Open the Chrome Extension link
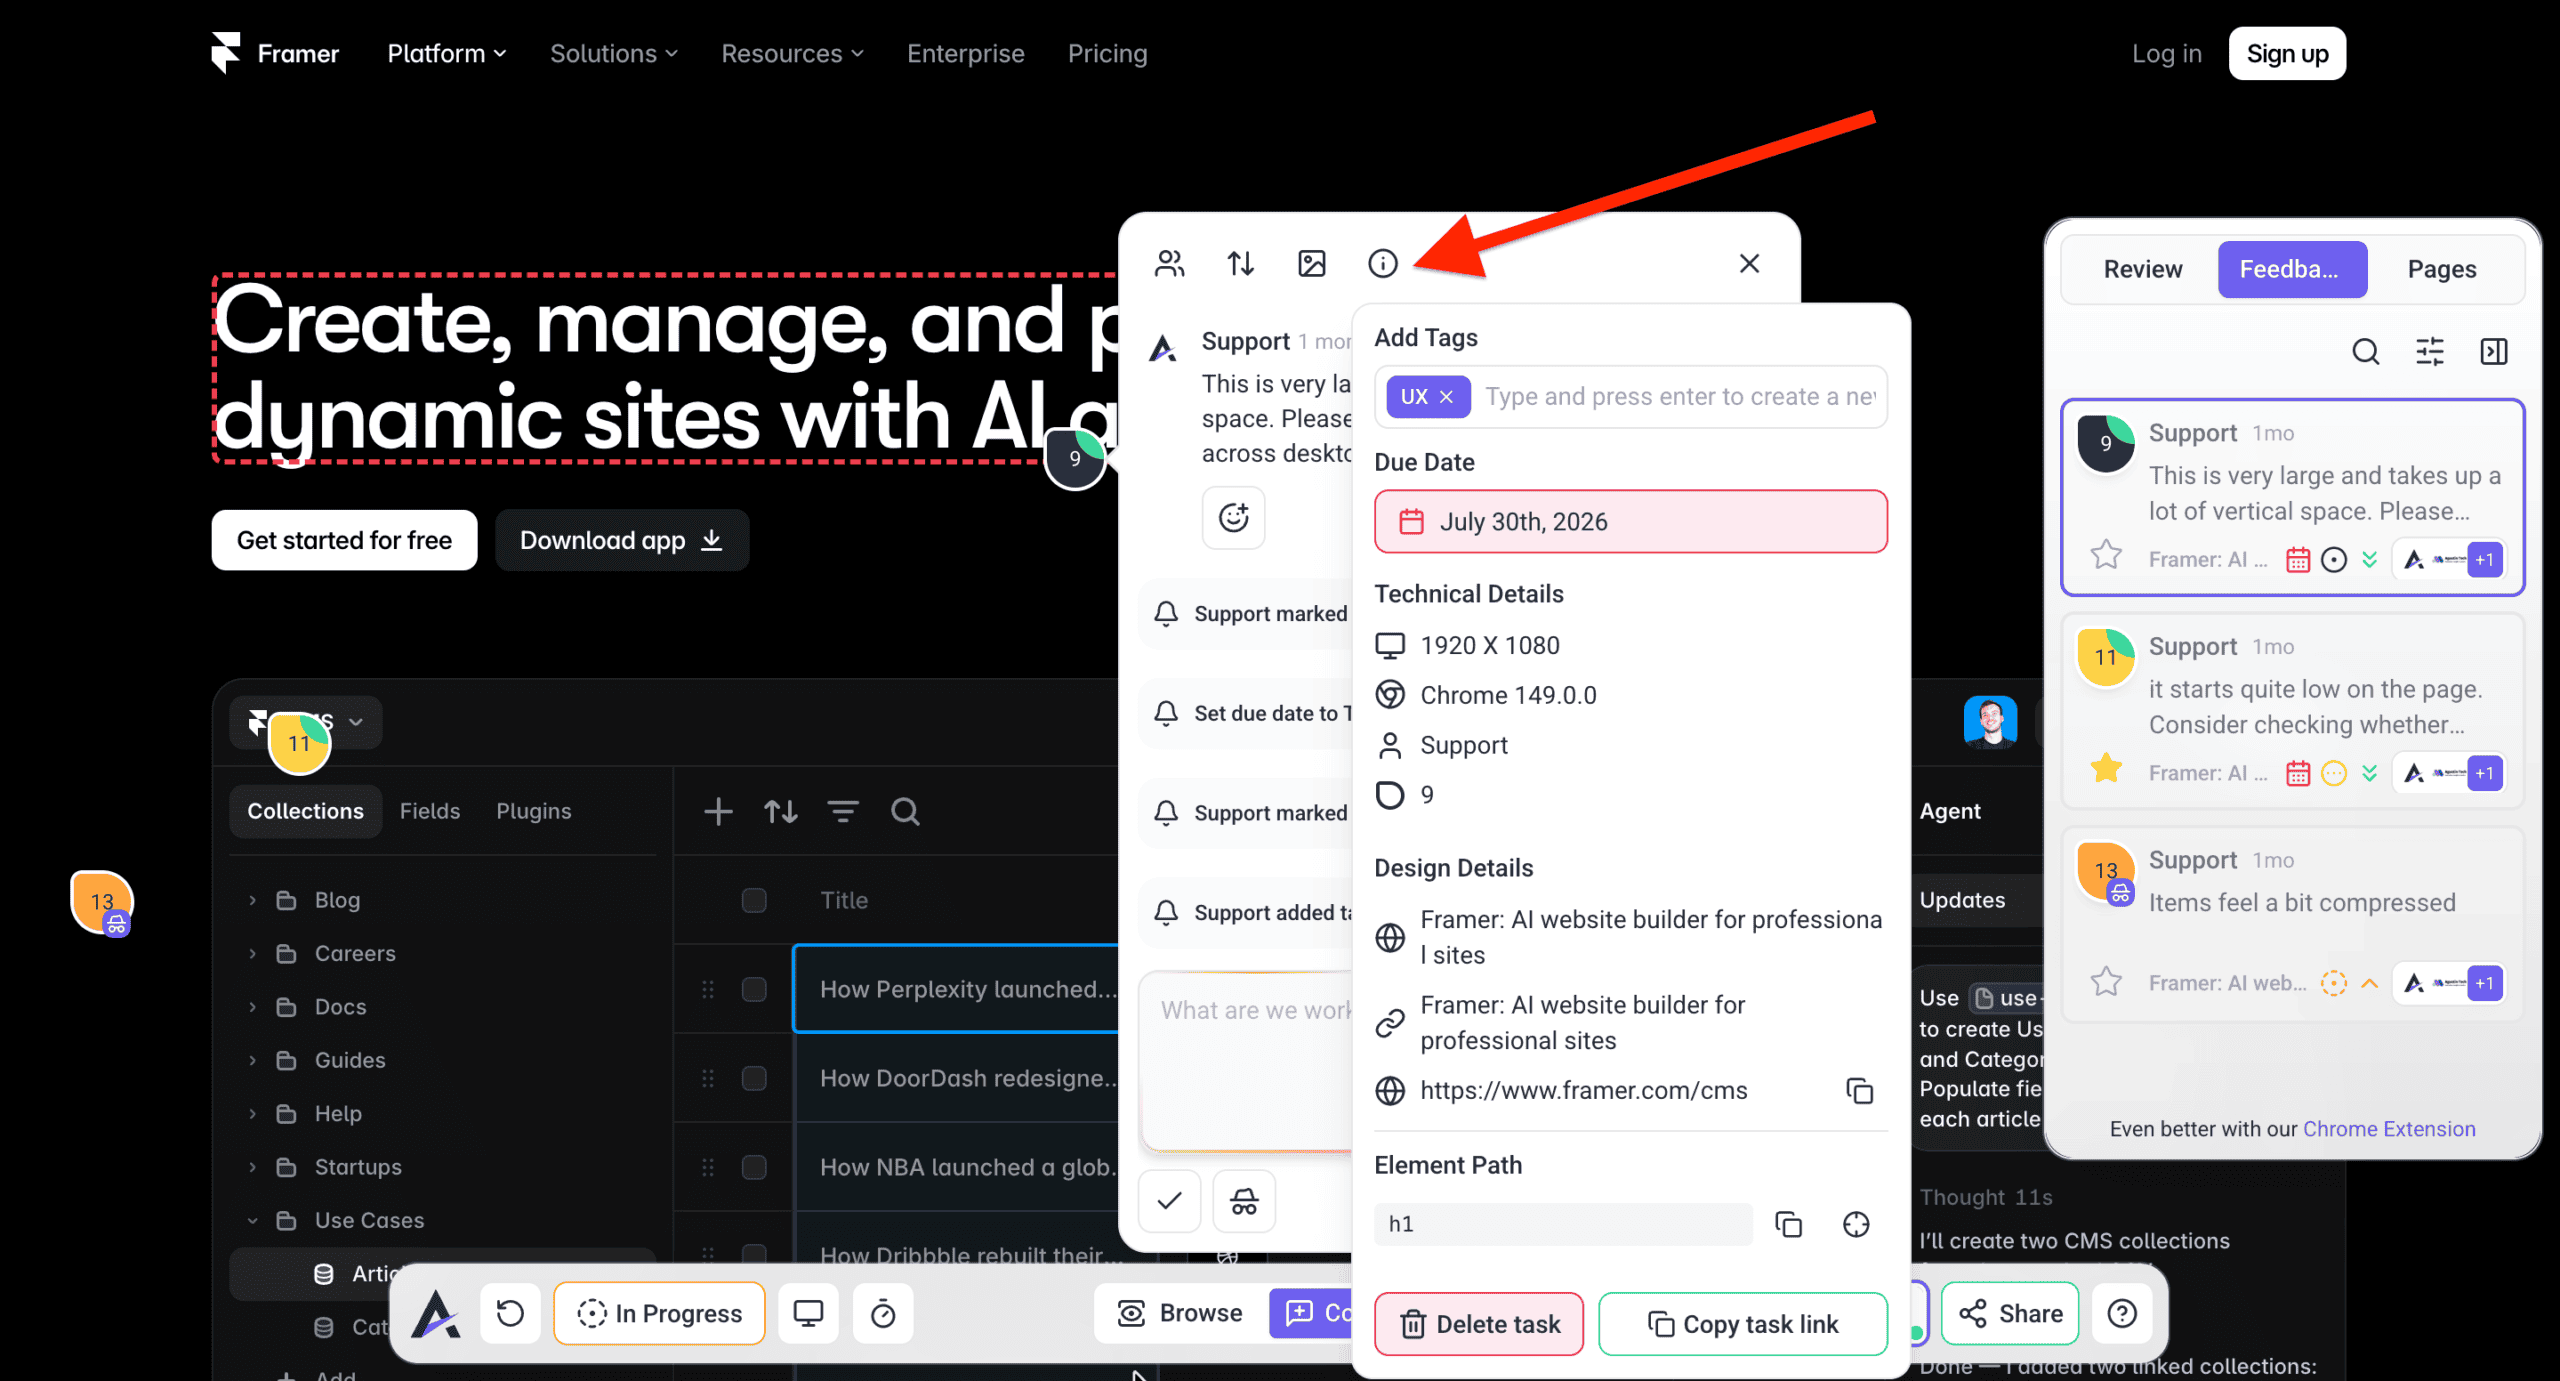 coord(2389,1129)
